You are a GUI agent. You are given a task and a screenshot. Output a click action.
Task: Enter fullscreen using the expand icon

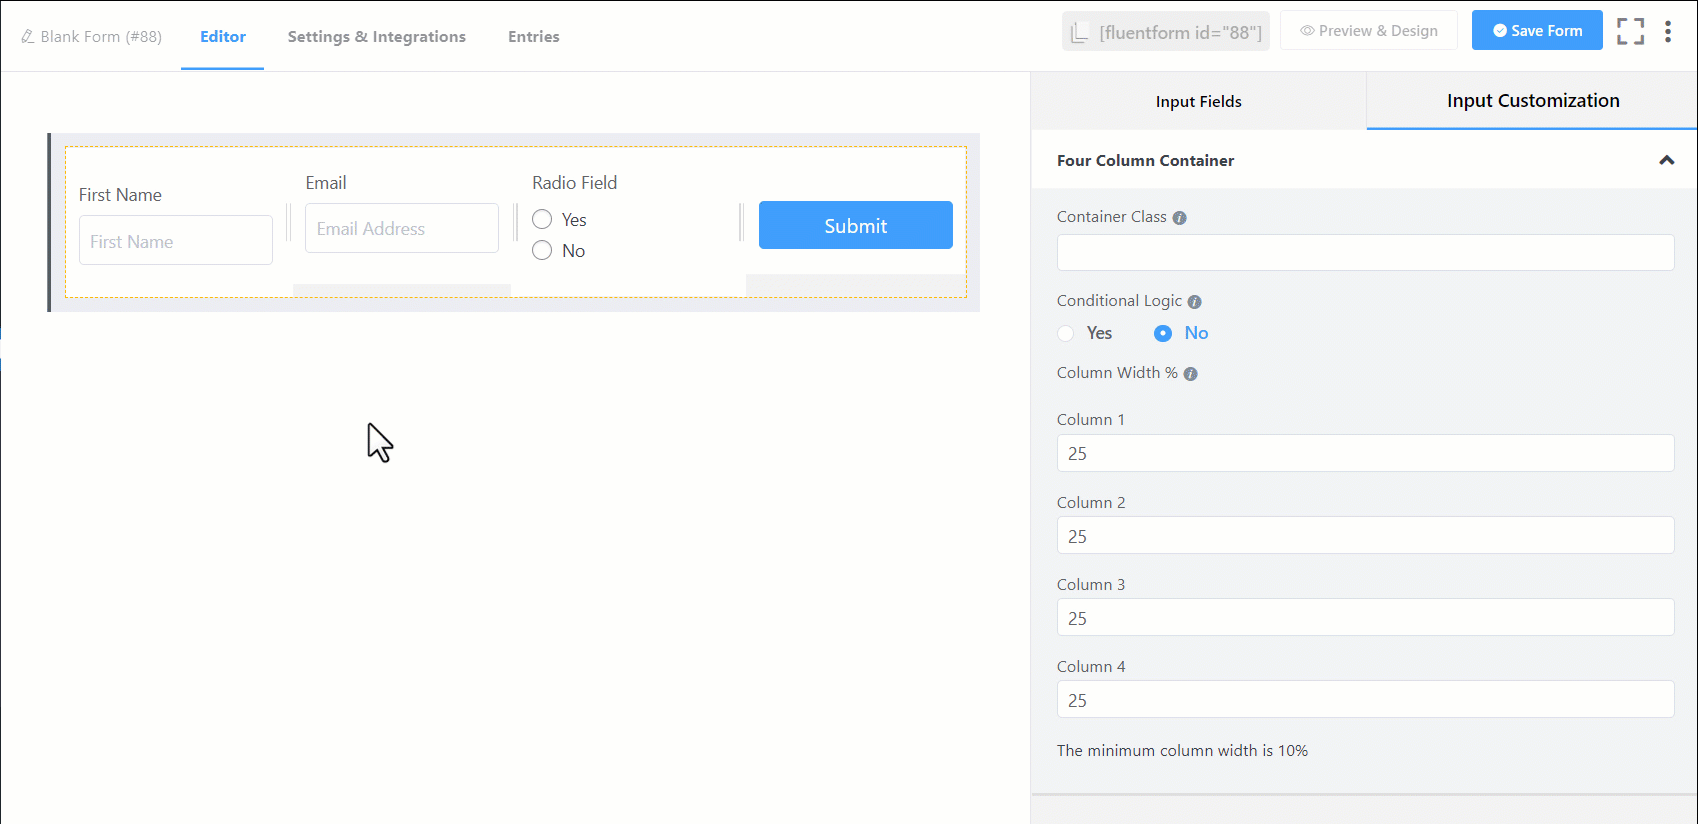tap(1630, 32)
